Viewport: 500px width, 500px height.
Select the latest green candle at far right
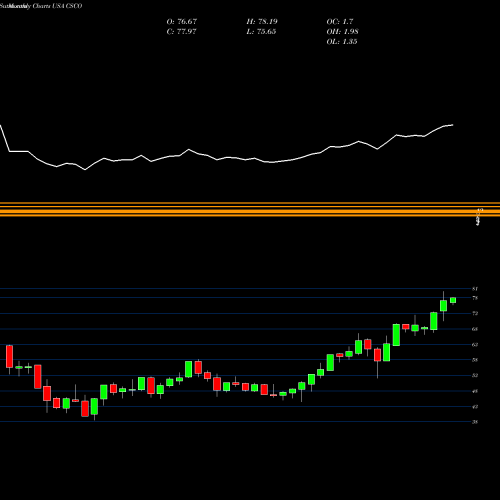[x=453, y=300]
